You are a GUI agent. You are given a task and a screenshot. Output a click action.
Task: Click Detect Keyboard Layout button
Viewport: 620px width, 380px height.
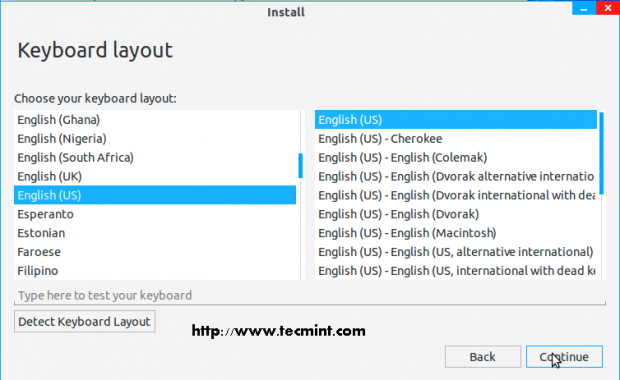pos(85,321)
